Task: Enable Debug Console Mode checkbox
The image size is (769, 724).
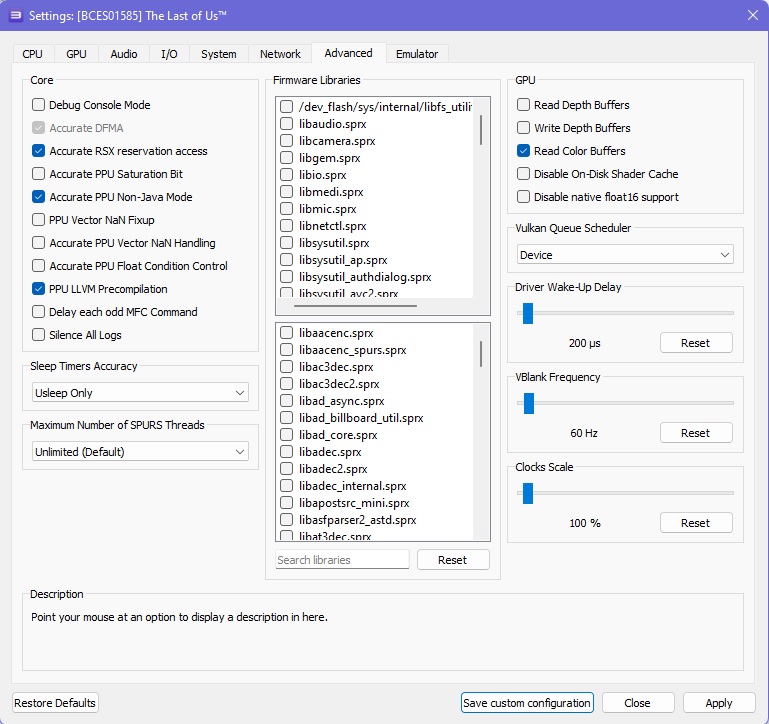Action: click(39, 105)
